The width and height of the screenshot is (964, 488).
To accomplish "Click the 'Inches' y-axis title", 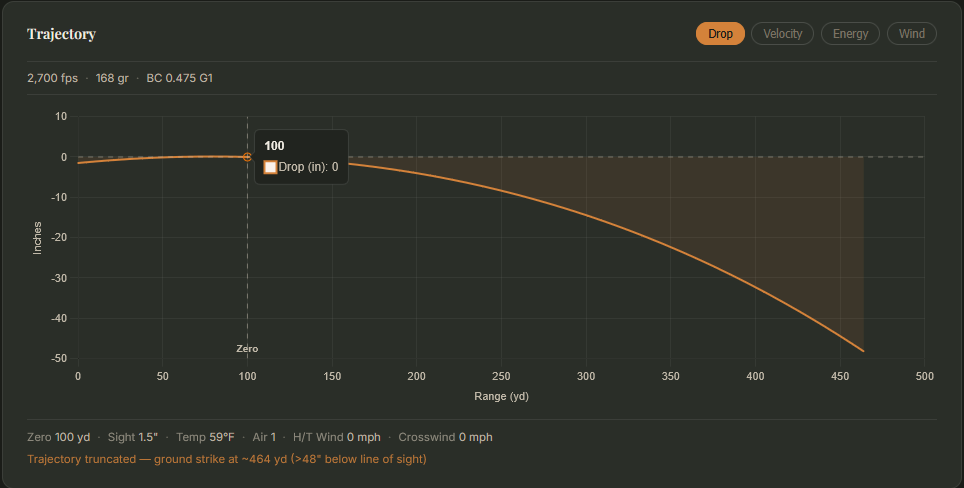I will coord(38,238).
